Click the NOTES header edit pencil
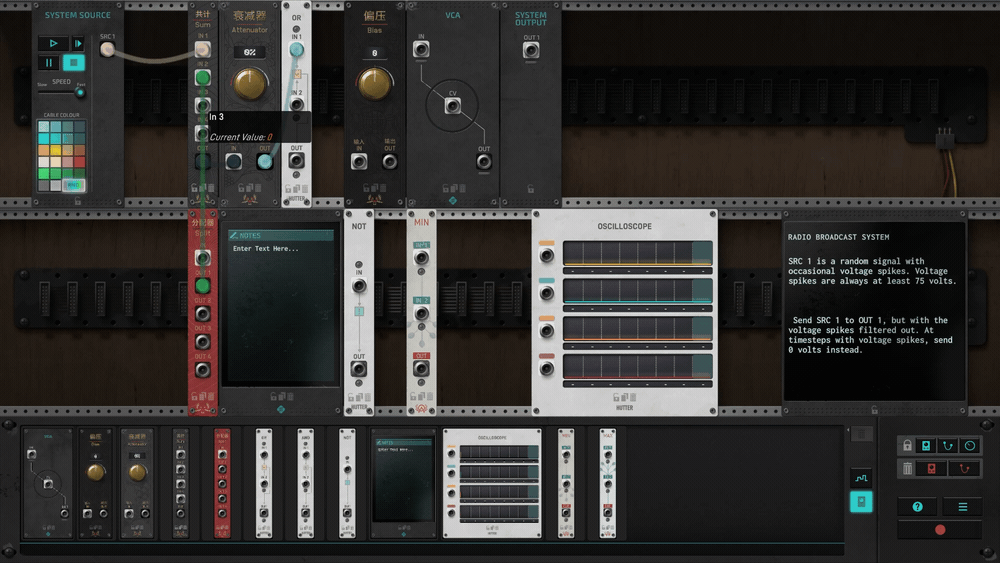The width and height of the screenshot is (1000, 563). [234, 235]
